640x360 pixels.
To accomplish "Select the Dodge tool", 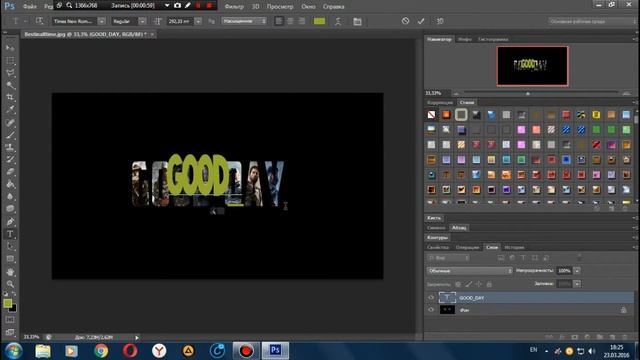I will click(x=10, y=209).
